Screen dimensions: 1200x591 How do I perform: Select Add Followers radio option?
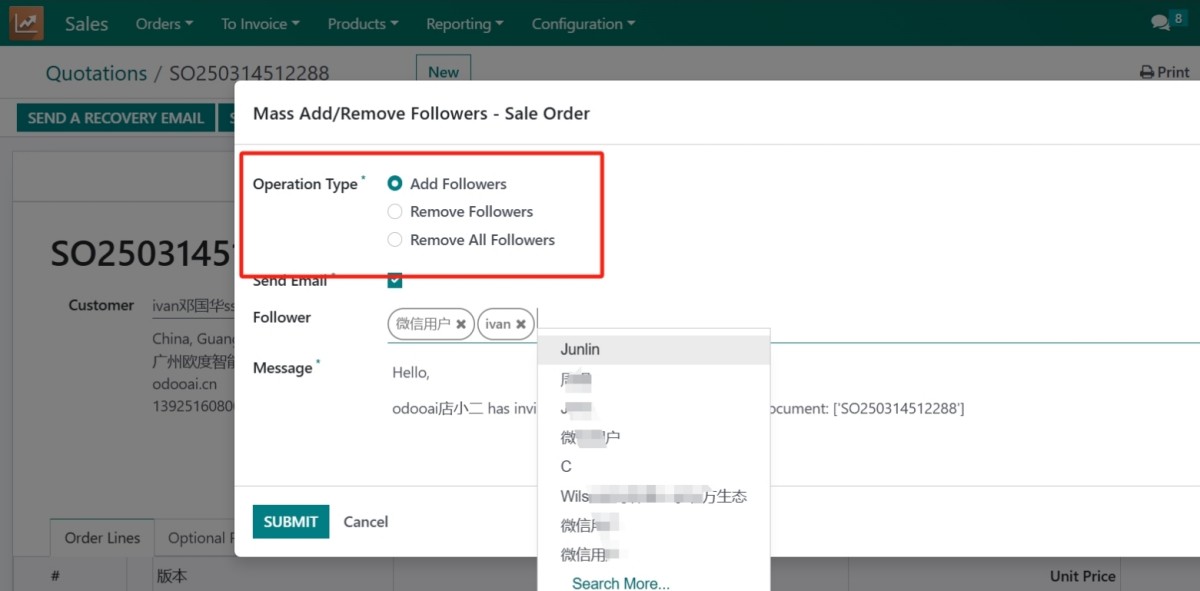(395, 184)
